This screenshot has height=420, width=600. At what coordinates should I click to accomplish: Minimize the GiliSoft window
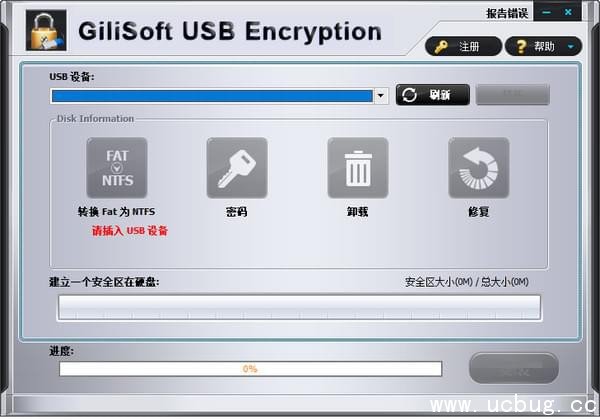click(546, 13)
